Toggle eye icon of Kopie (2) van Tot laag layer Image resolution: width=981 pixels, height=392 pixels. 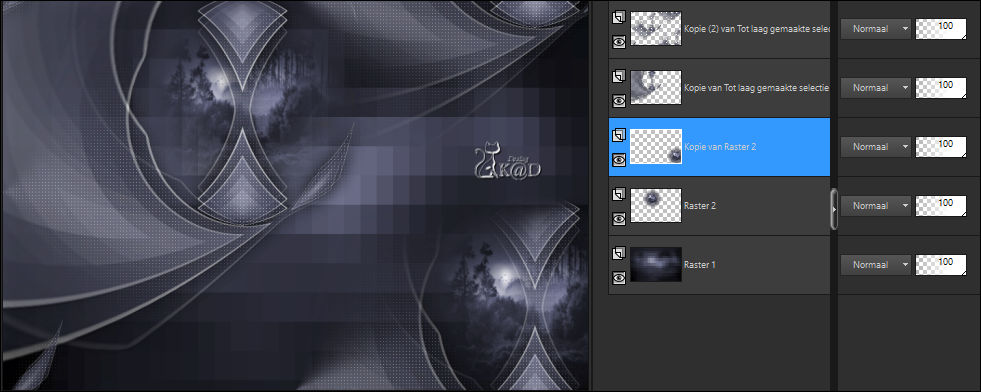[x=619, y=42]
